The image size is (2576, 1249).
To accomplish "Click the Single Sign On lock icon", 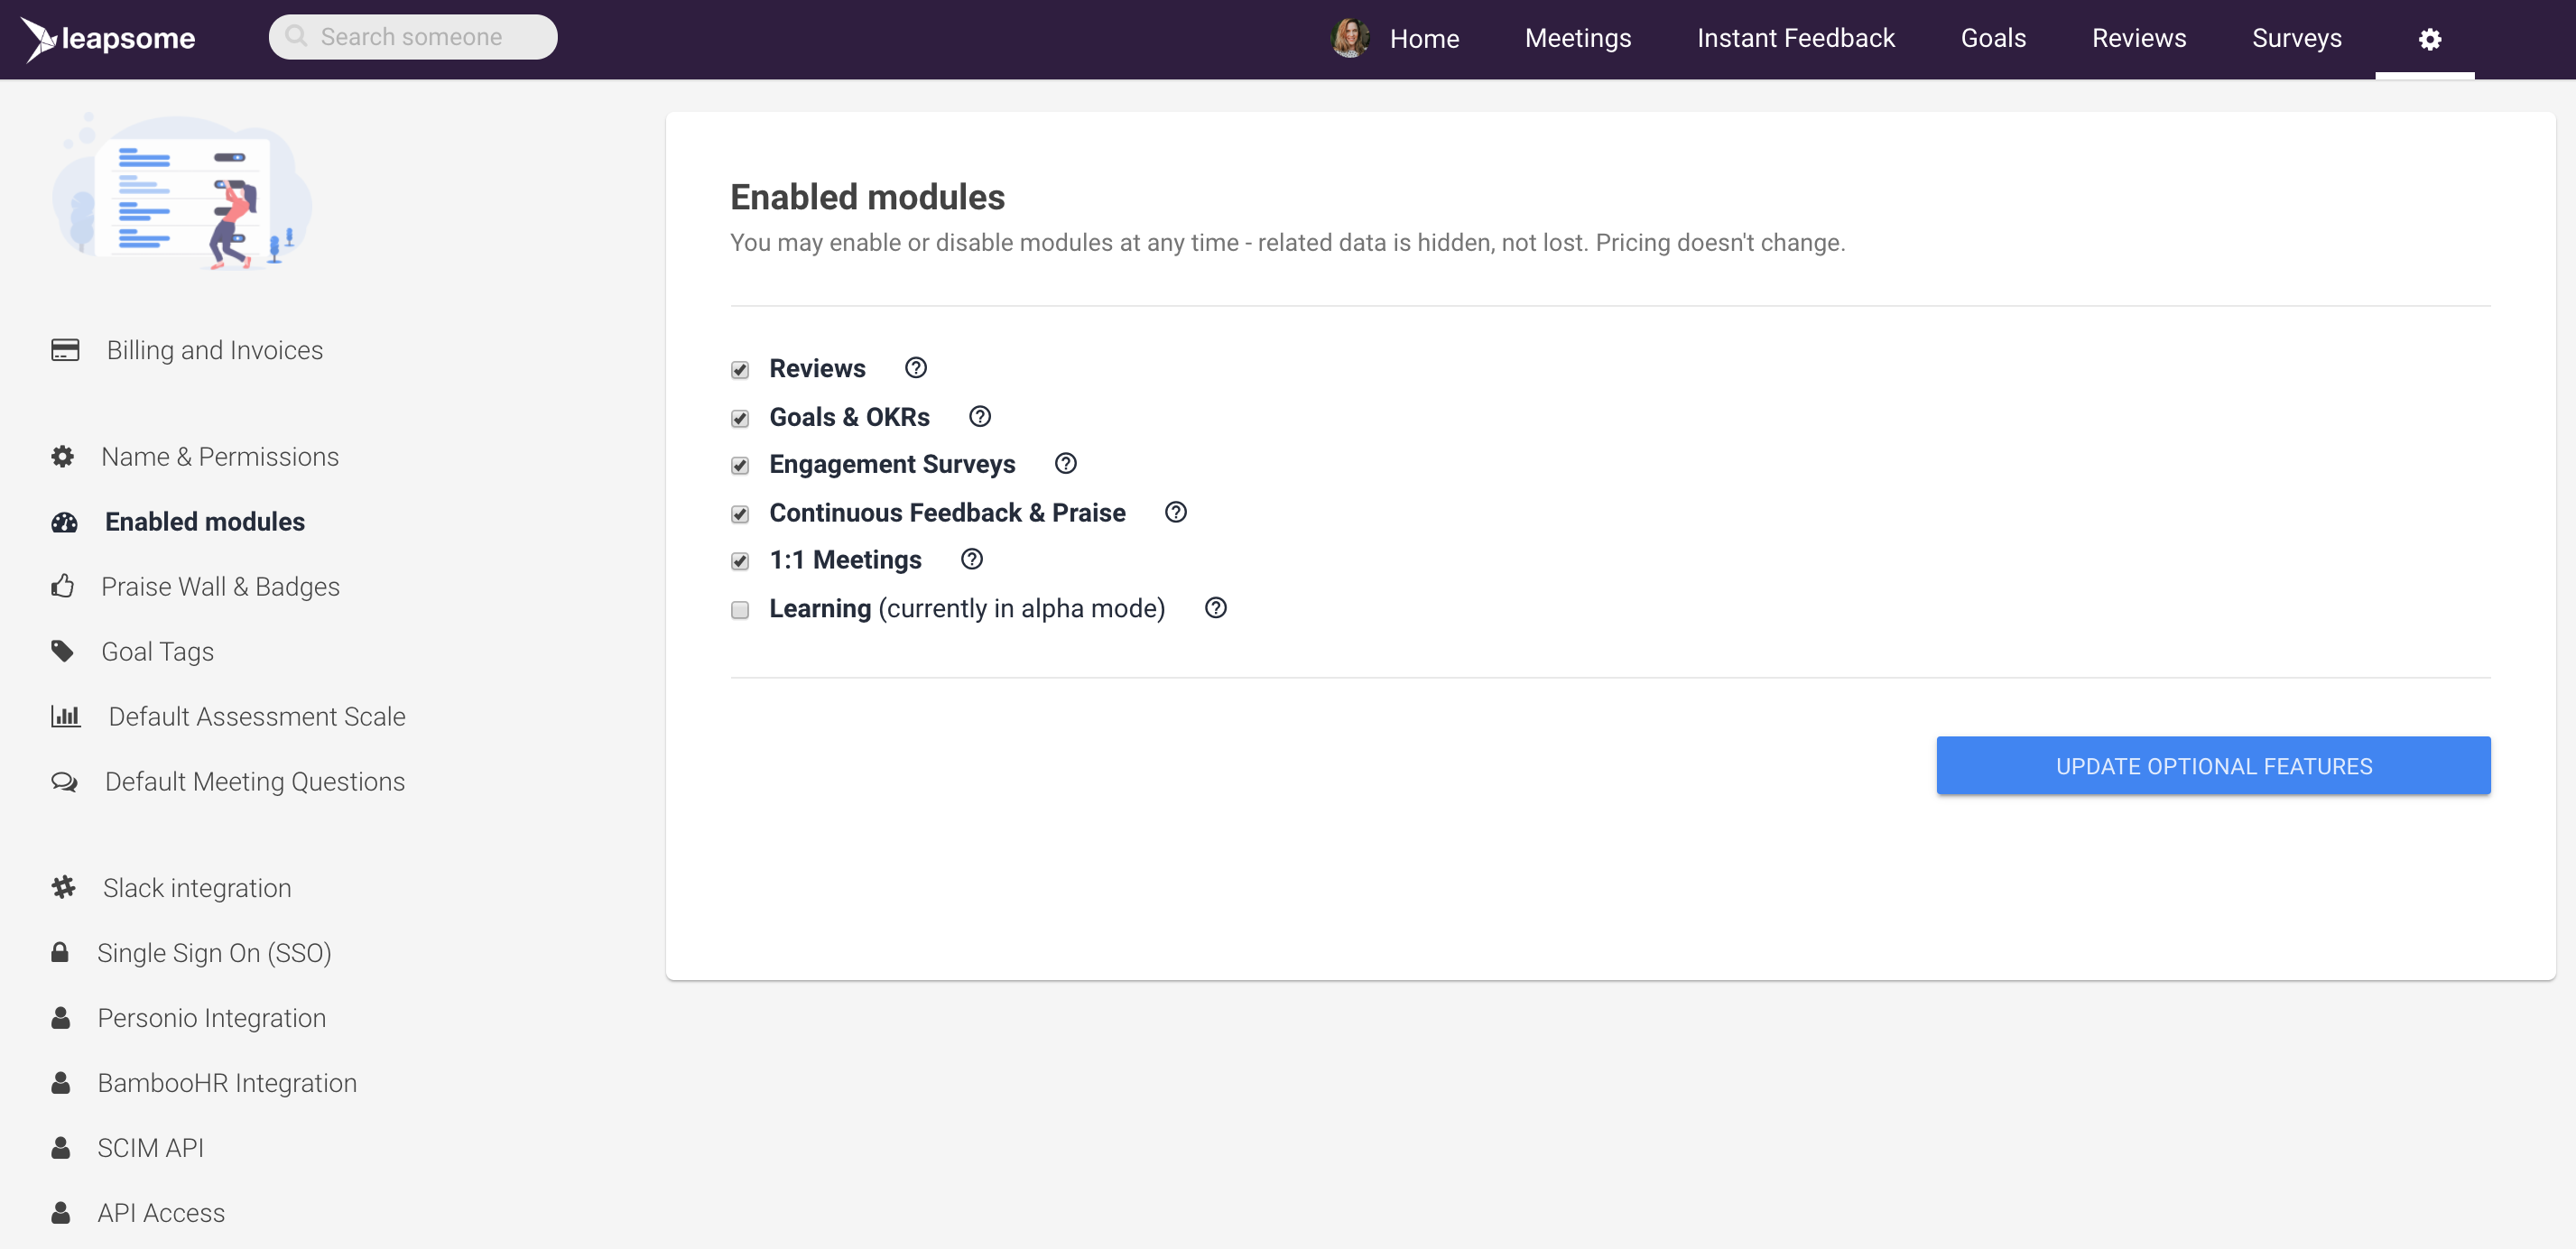I will (x=60, y=952).
